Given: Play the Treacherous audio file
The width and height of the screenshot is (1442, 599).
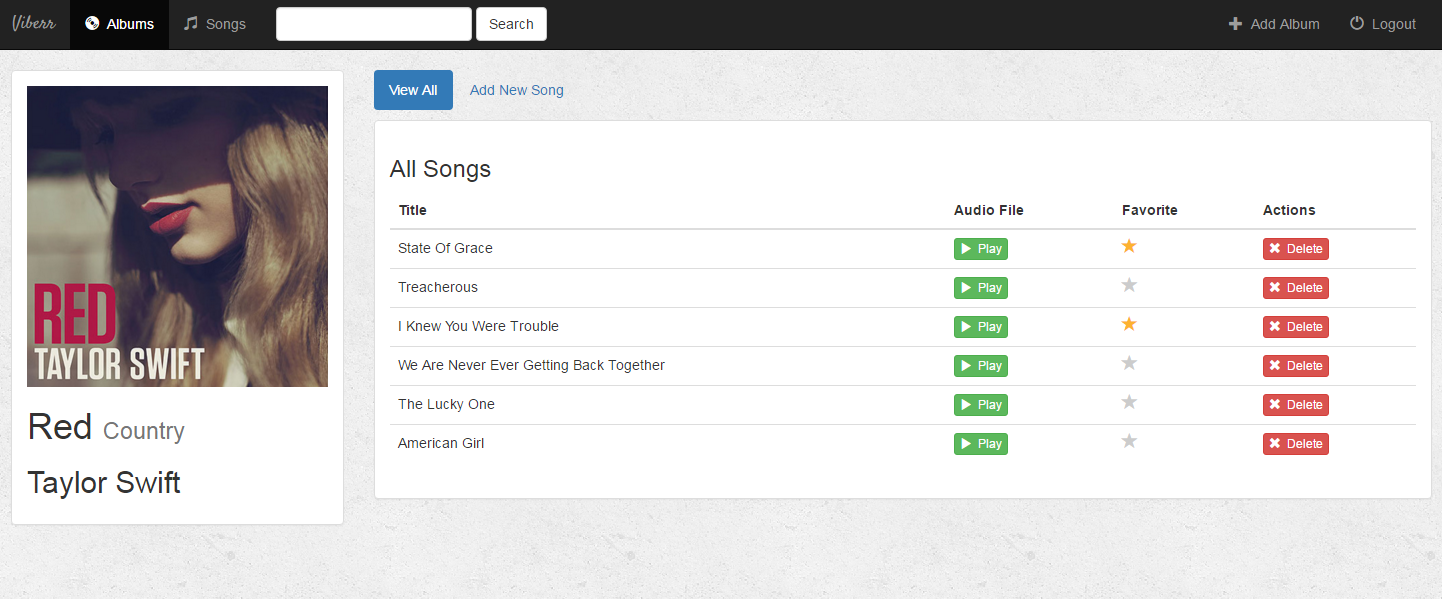Looking at the screenshot, I should pyautogui.click(x=980, y=288).
